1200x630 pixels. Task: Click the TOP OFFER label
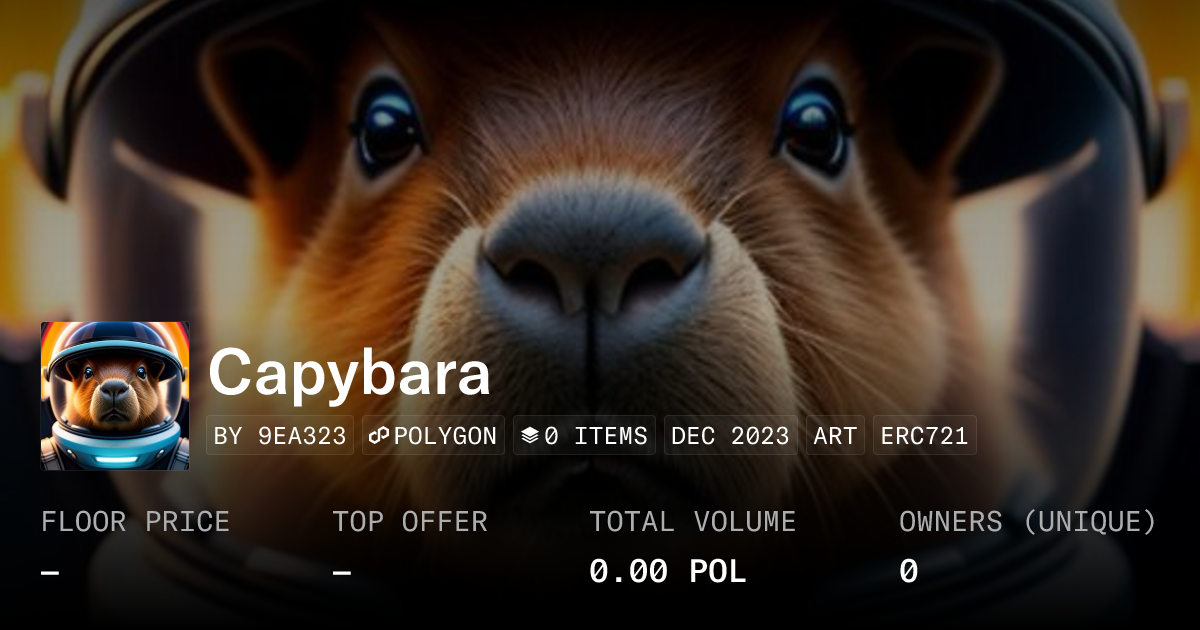(410, 522)
